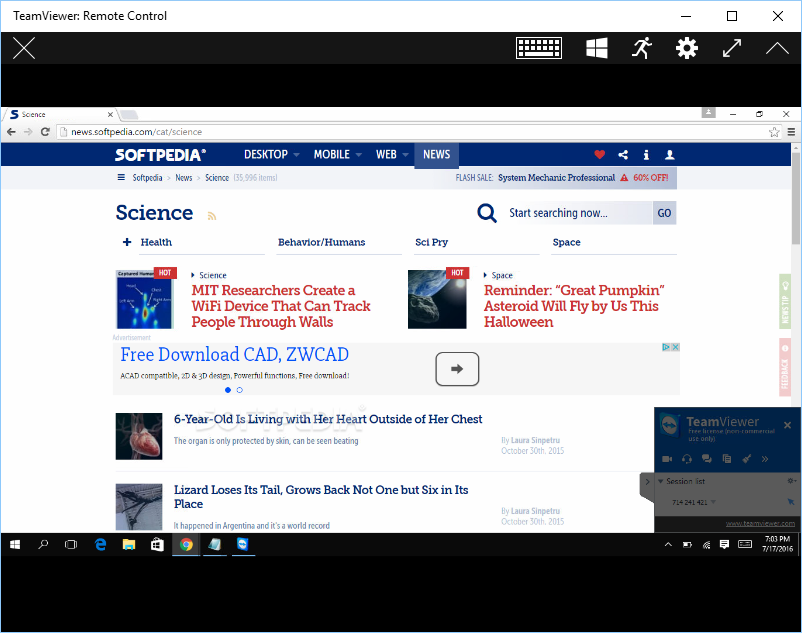Open session ID 714 241 421 dropdown

point(714,502)
